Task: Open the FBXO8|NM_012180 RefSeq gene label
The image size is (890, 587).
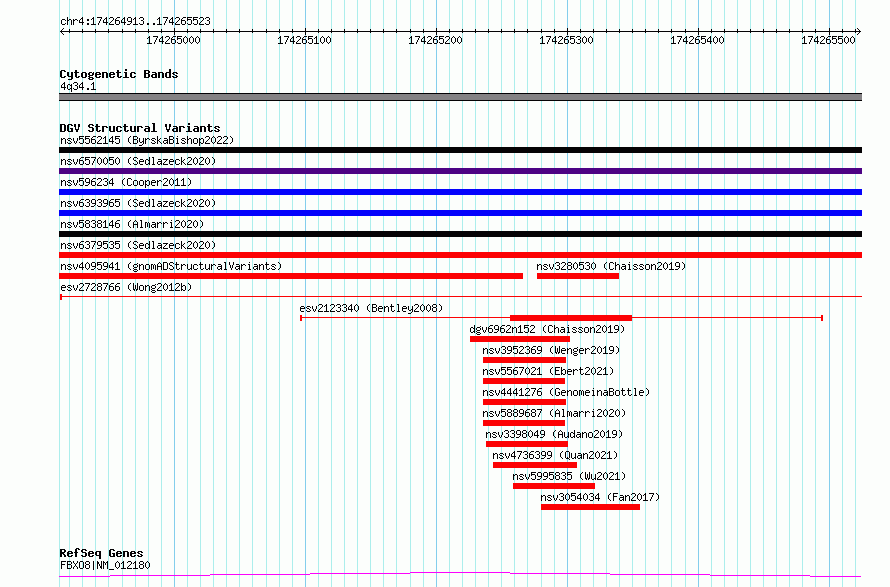Action: coord(105,565)
